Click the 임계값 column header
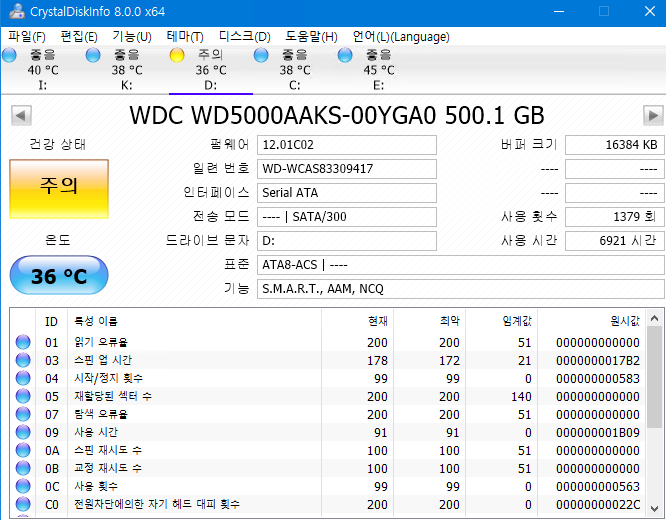This screenshot has width=666, height=520. (517, 321)
